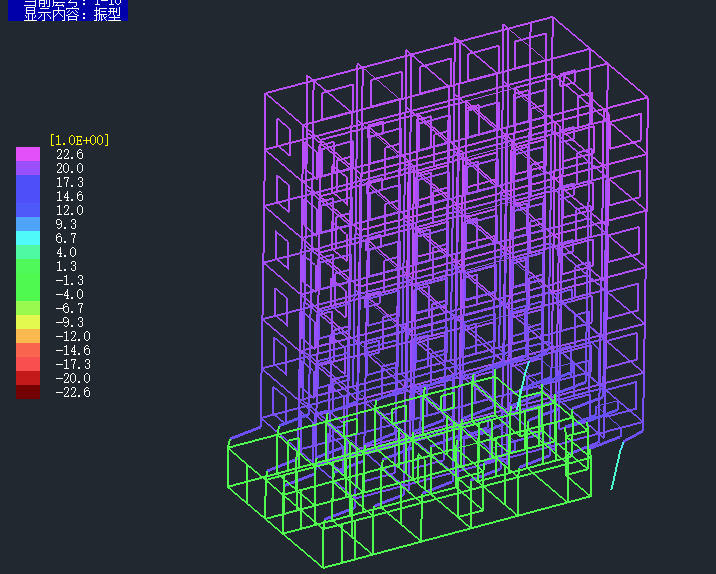Click the teal 4.0 legend swatch
Screen dimensions: 716x574
click(27, 252)
